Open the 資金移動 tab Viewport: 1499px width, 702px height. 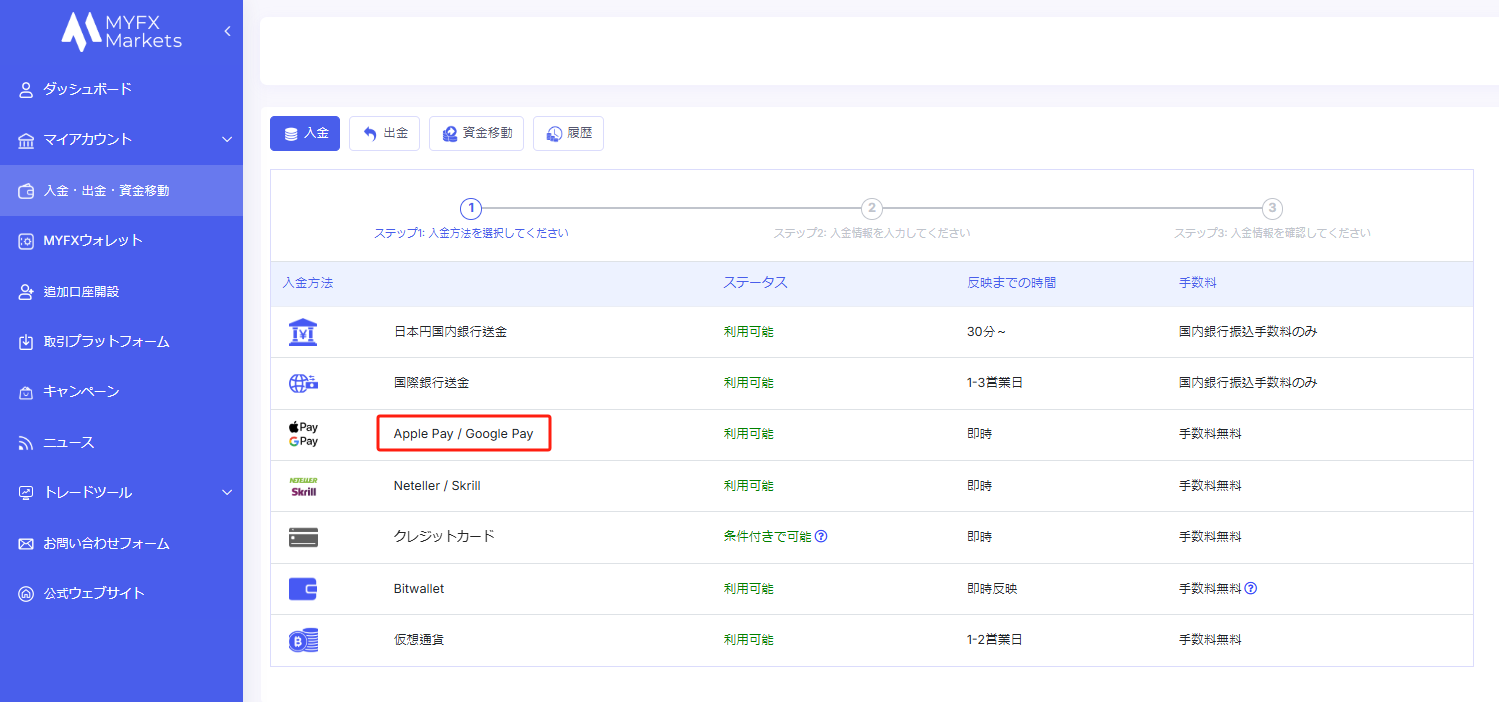pos(476,133)
